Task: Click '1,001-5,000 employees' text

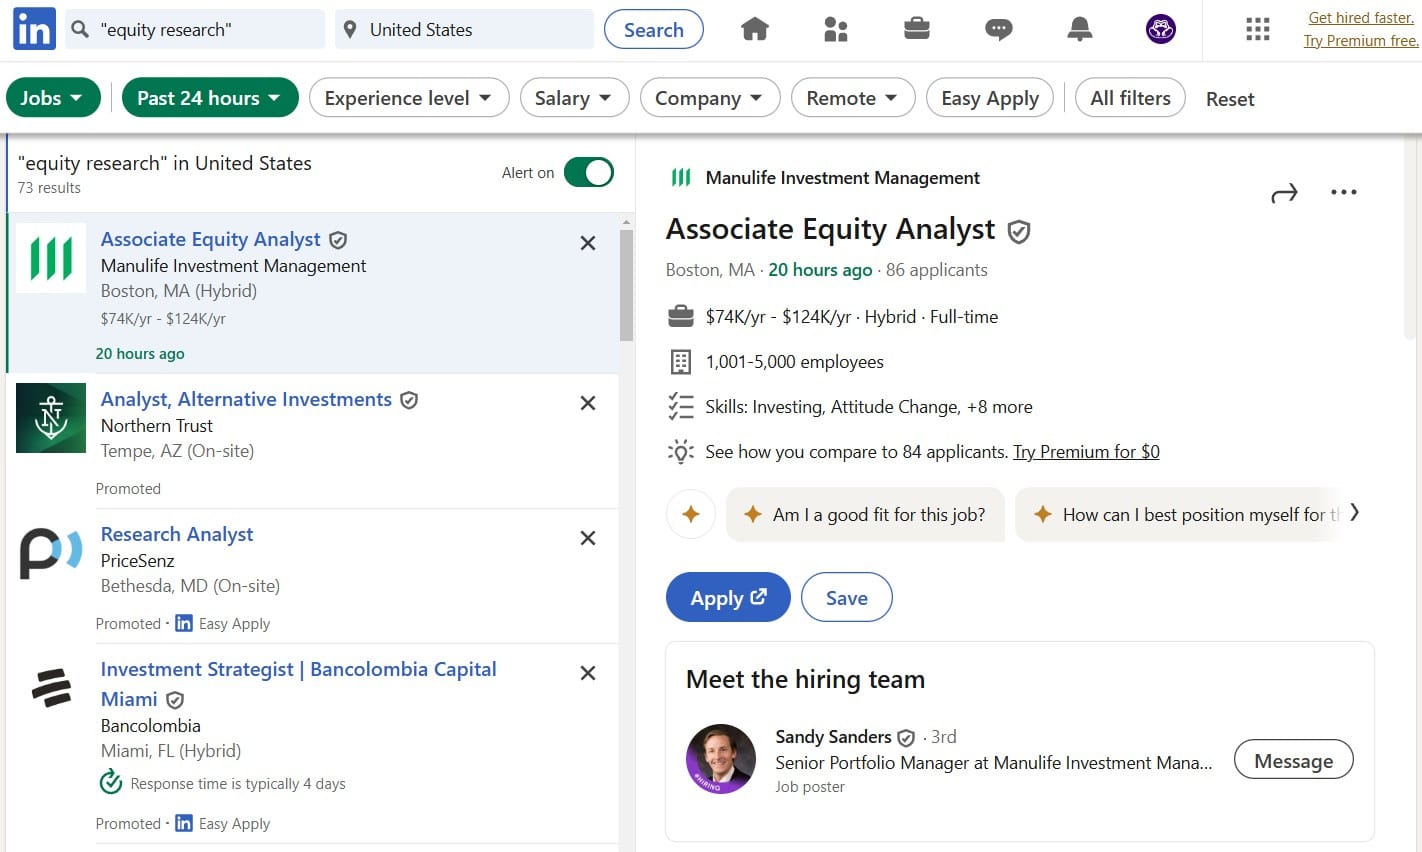Action: point(795,362)
